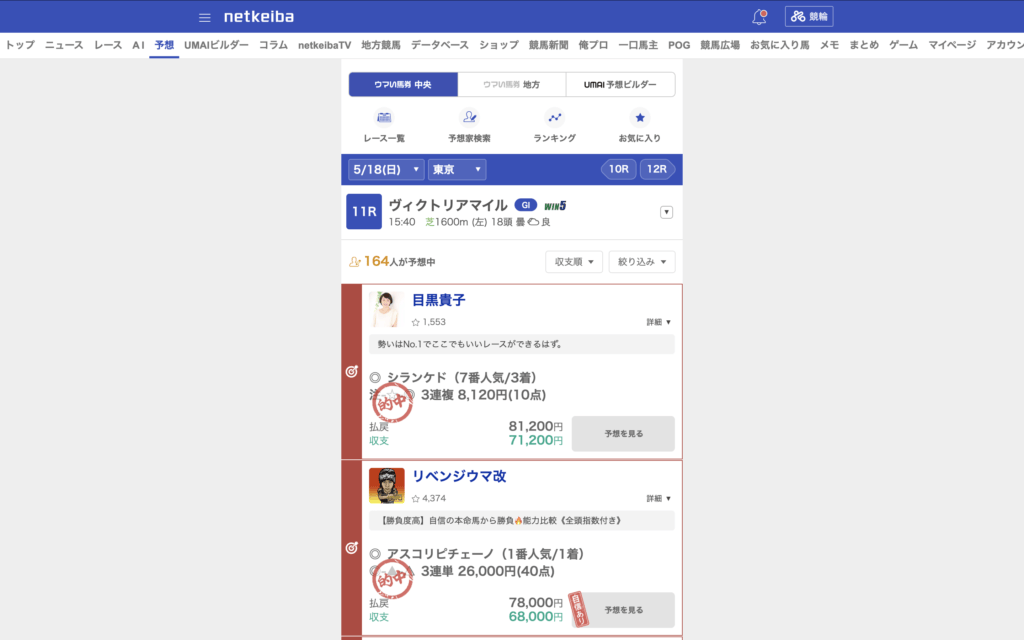
Task: Select the ウマい馬券 地方 tab
Action: (x=511, y=84)
